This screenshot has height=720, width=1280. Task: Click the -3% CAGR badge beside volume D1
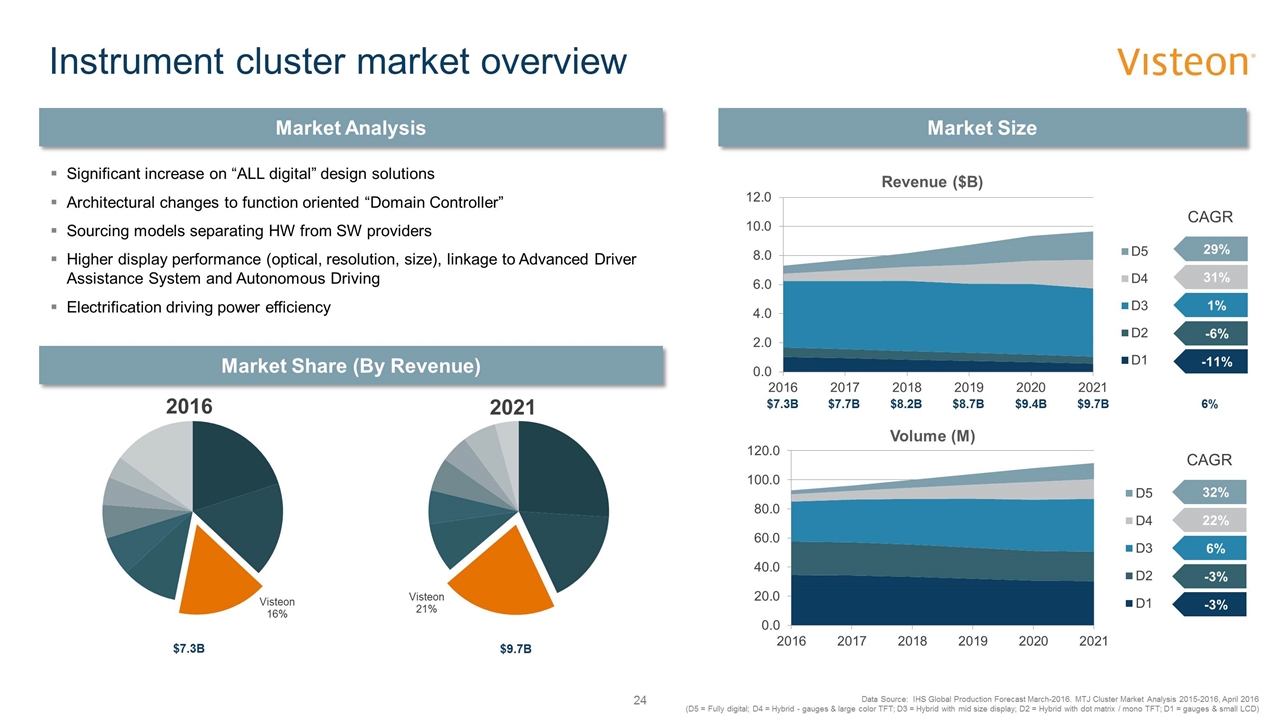(1209, 603)
